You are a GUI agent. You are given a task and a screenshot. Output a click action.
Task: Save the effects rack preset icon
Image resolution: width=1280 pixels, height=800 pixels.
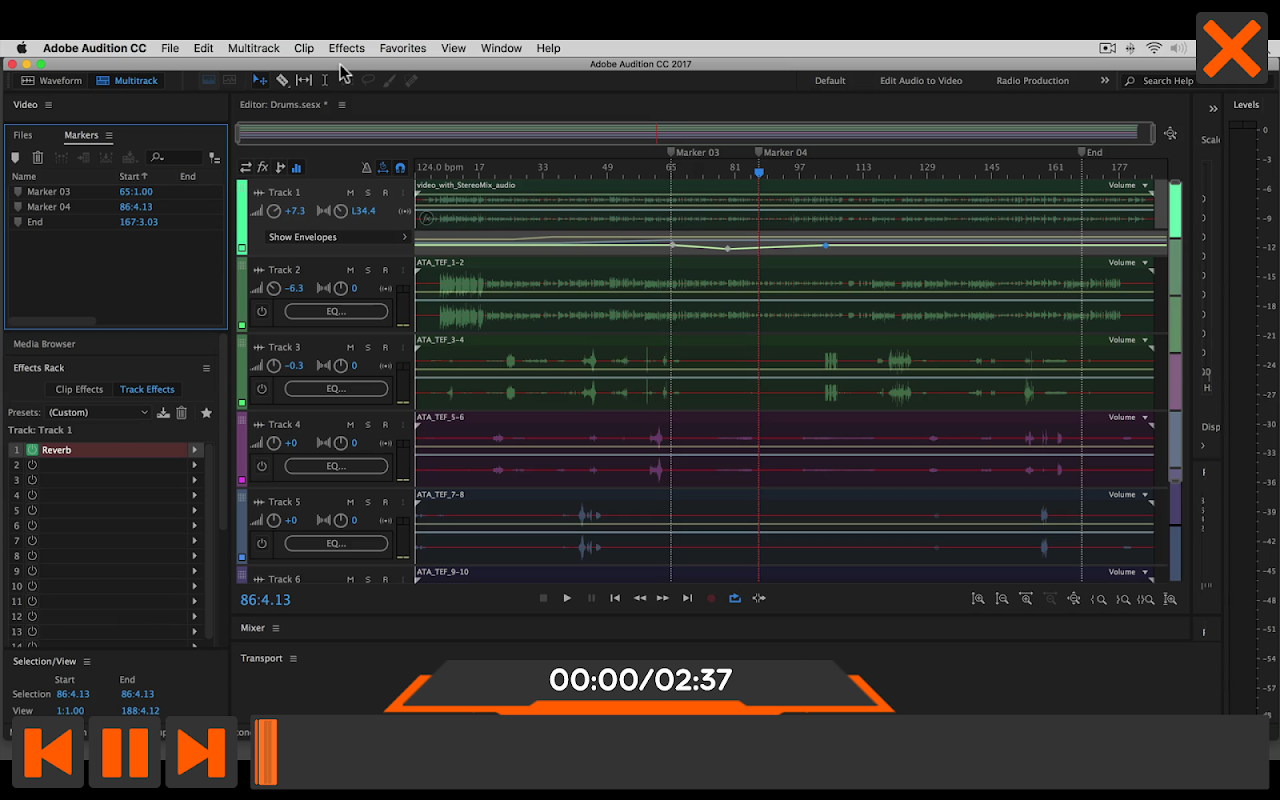click(x=163, y=412)
